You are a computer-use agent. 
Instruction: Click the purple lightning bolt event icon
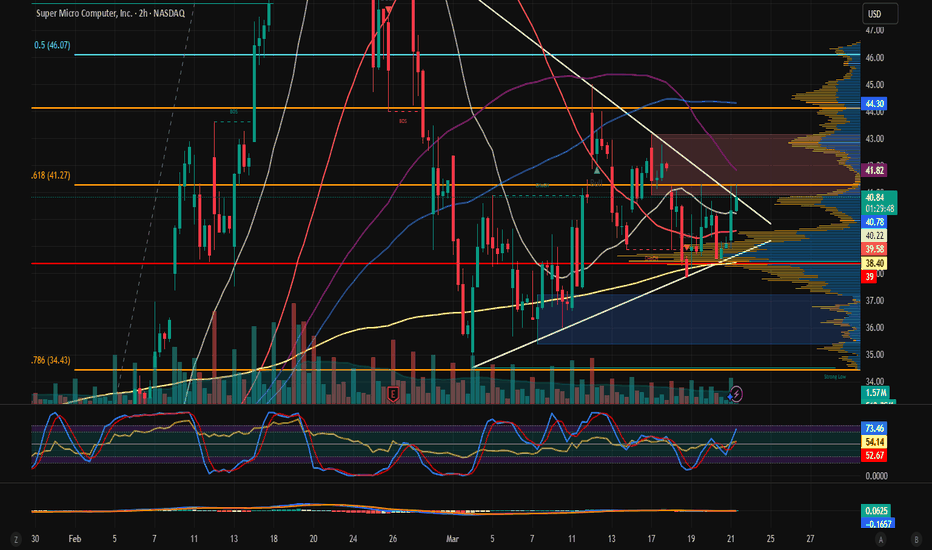736,394
